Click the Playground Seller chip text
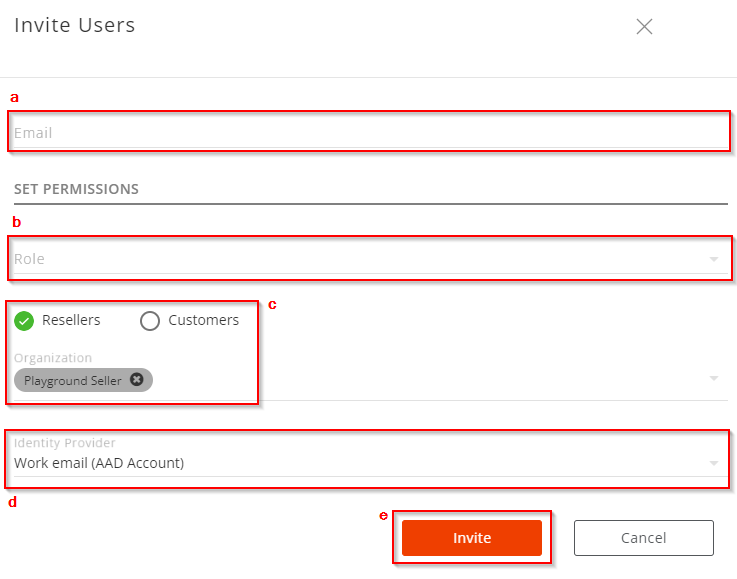The width and height of the screenshot is (737, 579). [72, 381]
